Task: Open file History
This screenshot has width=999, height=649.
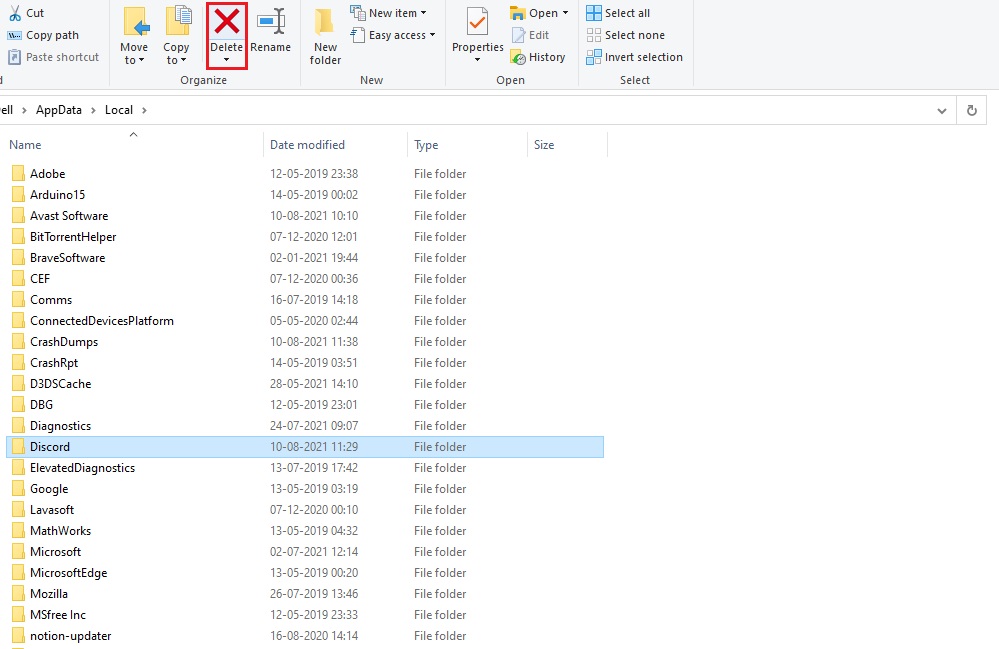Action: click(x=538, y=57)
